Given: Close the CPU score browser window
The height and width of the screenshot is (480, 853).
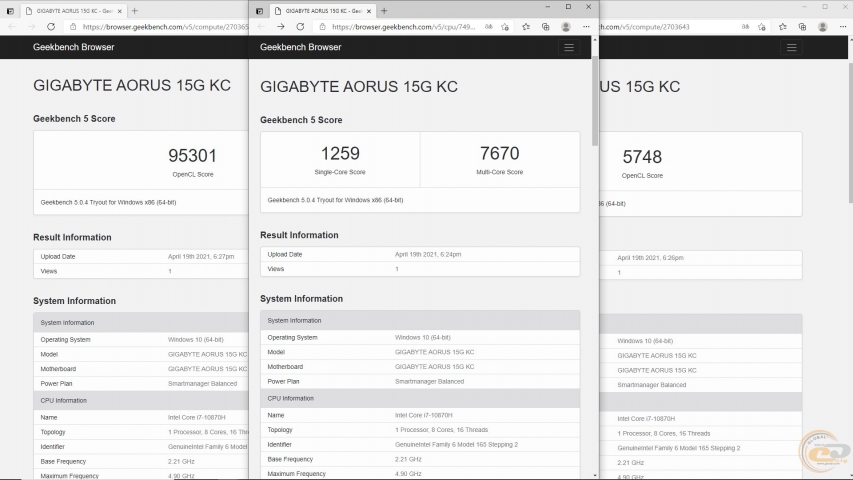Looking at the screenshot, I should click(x=588, y=7).
